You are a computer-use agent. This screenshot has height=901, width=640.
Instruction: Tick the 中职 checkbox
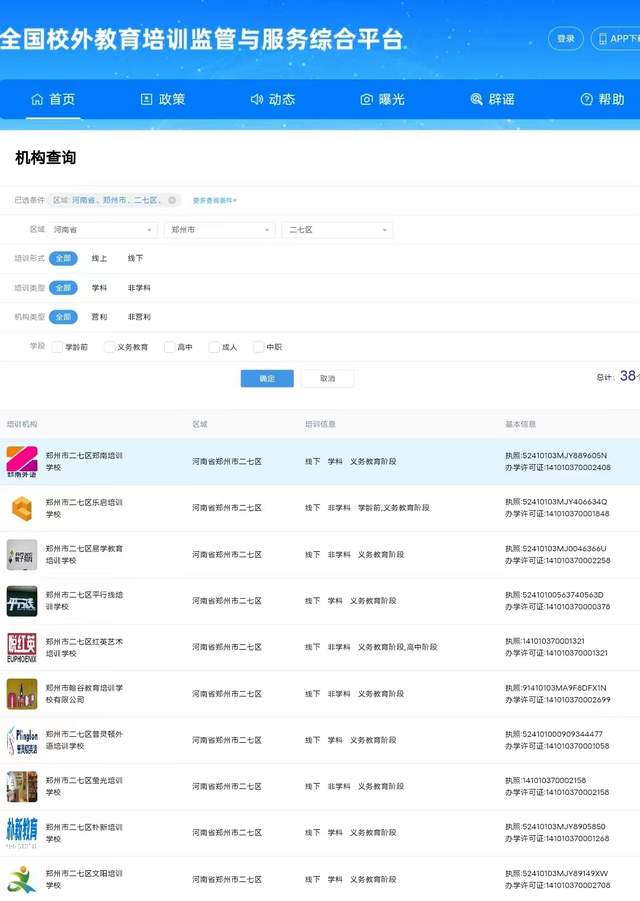[259, 347]
